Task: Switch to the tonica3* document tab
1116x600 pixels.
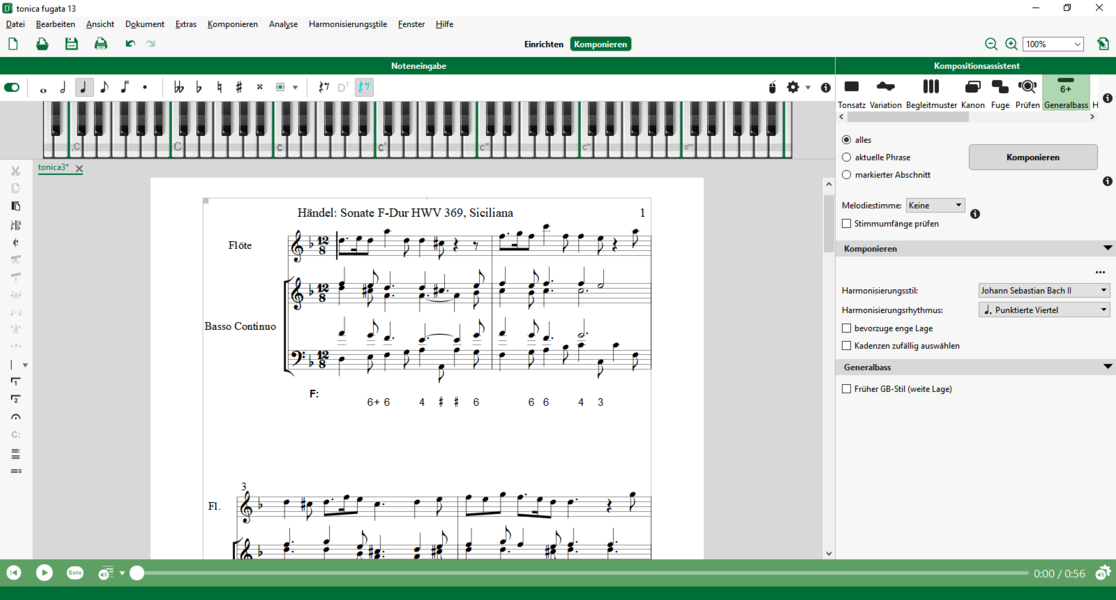Action: click(53, 168)
